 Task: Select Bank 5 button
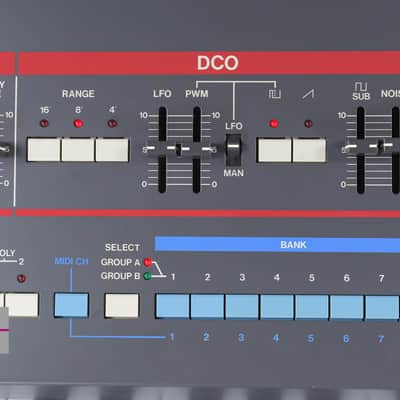[312, 307]
